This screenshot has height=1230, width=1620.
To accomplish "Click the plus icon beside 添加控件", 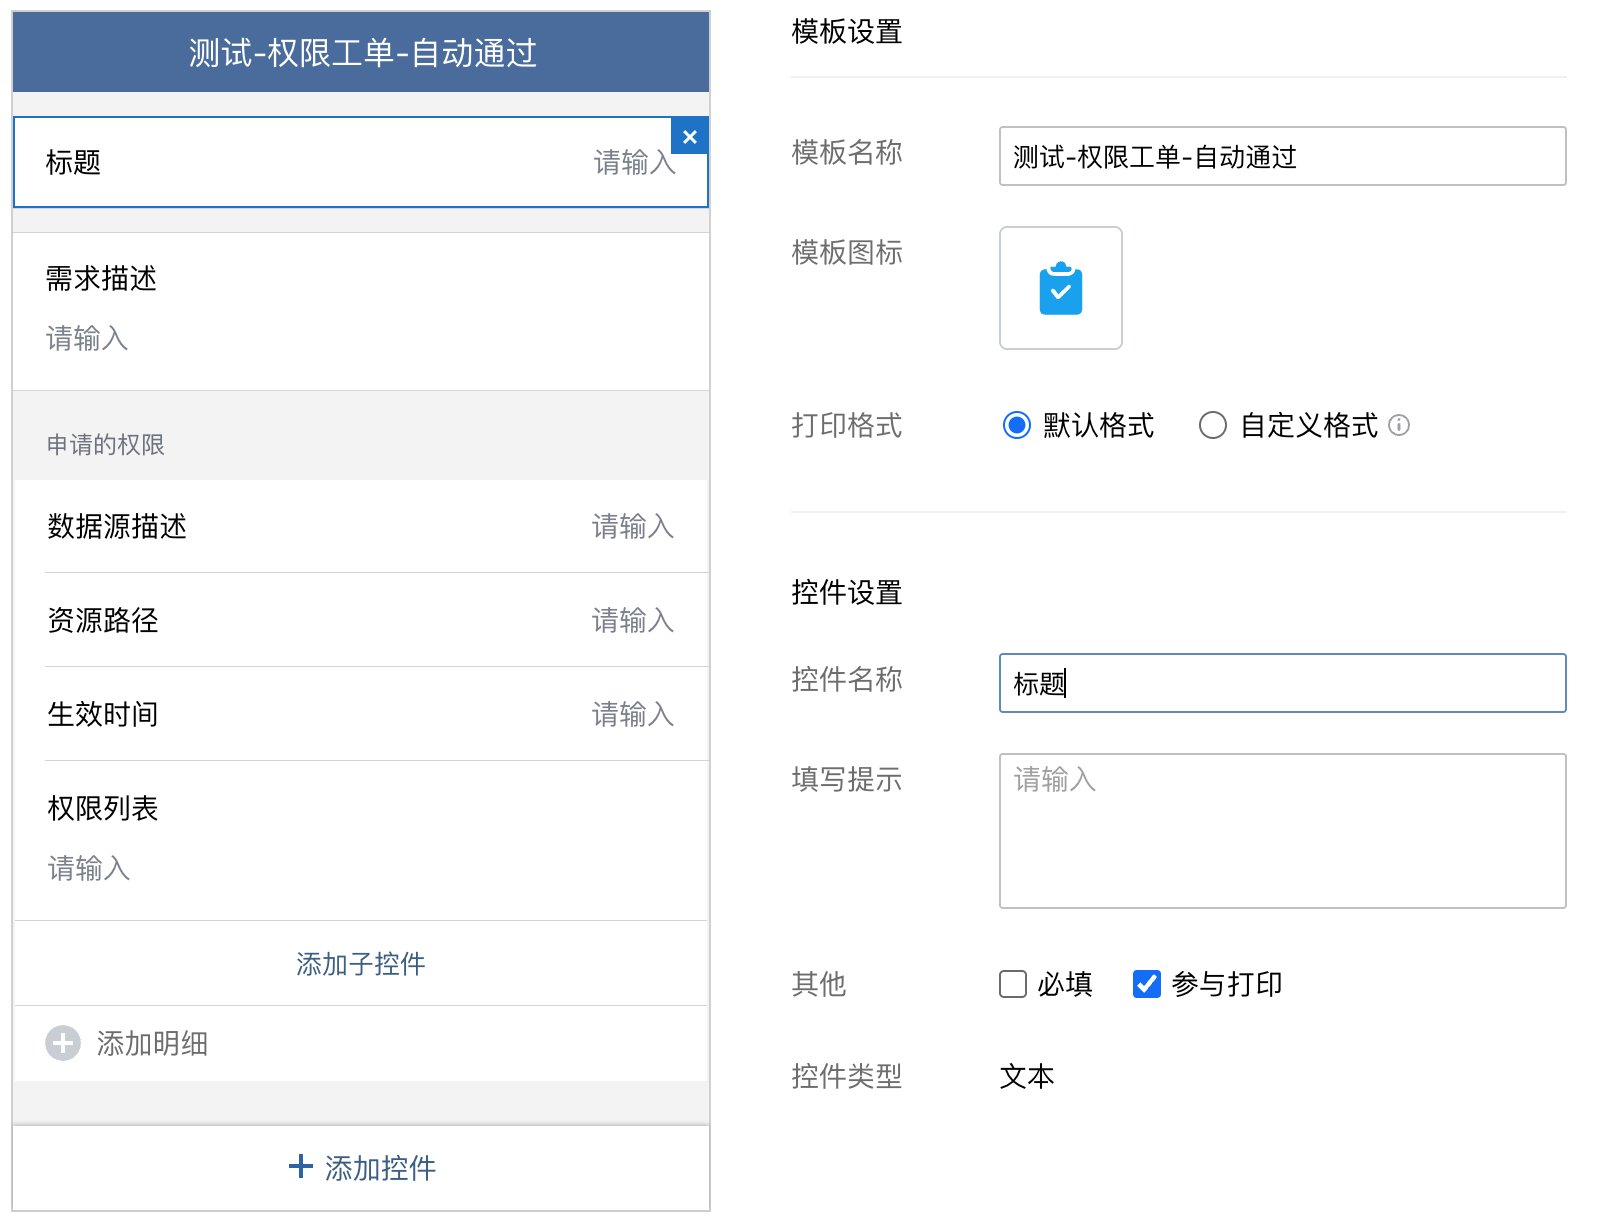I will 300,1166.
